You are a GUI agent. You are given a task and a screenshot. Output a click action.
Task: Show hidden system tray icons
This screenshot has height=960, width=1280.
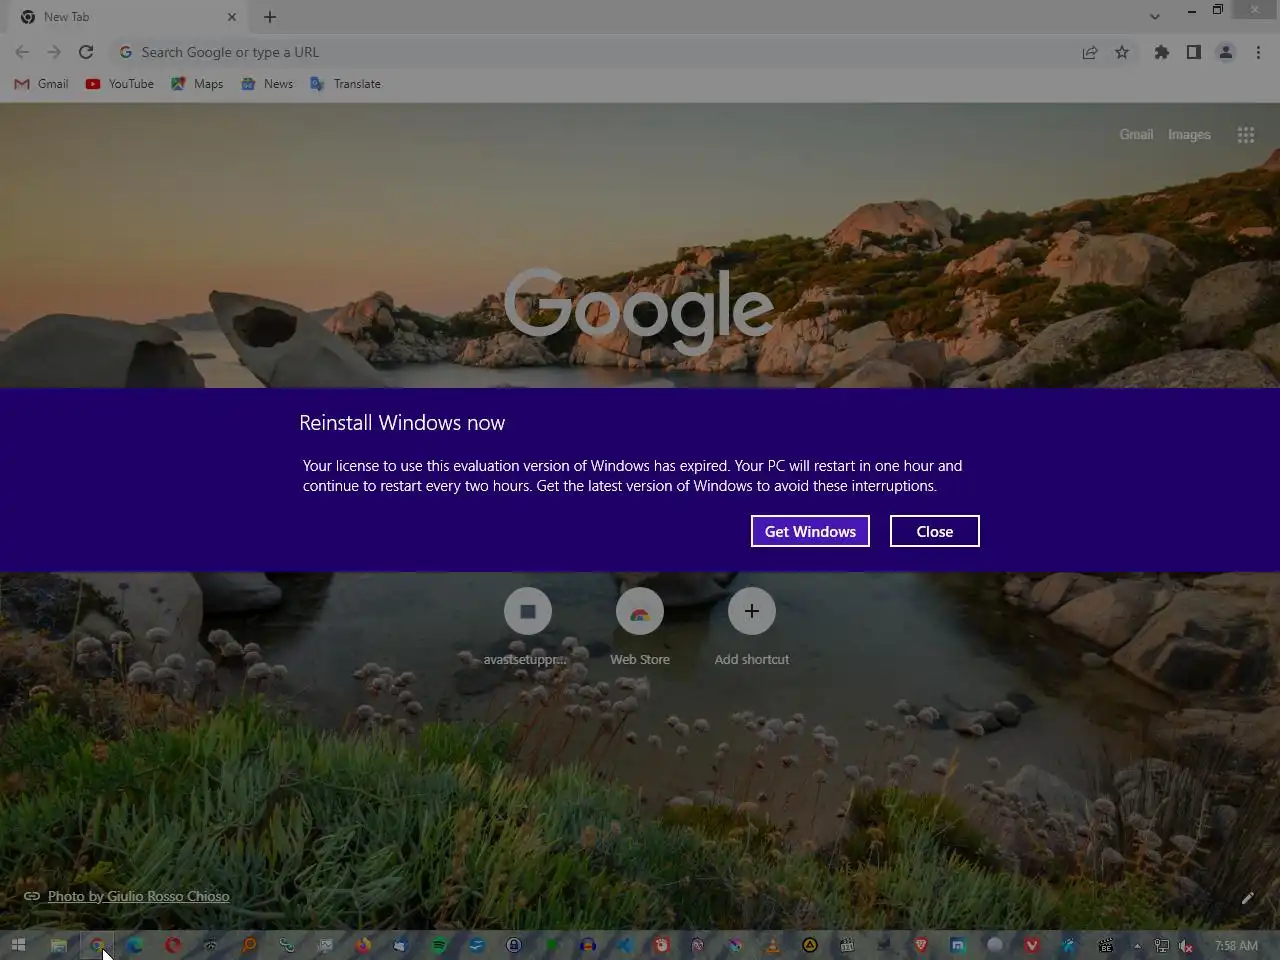click(1137, 945)
